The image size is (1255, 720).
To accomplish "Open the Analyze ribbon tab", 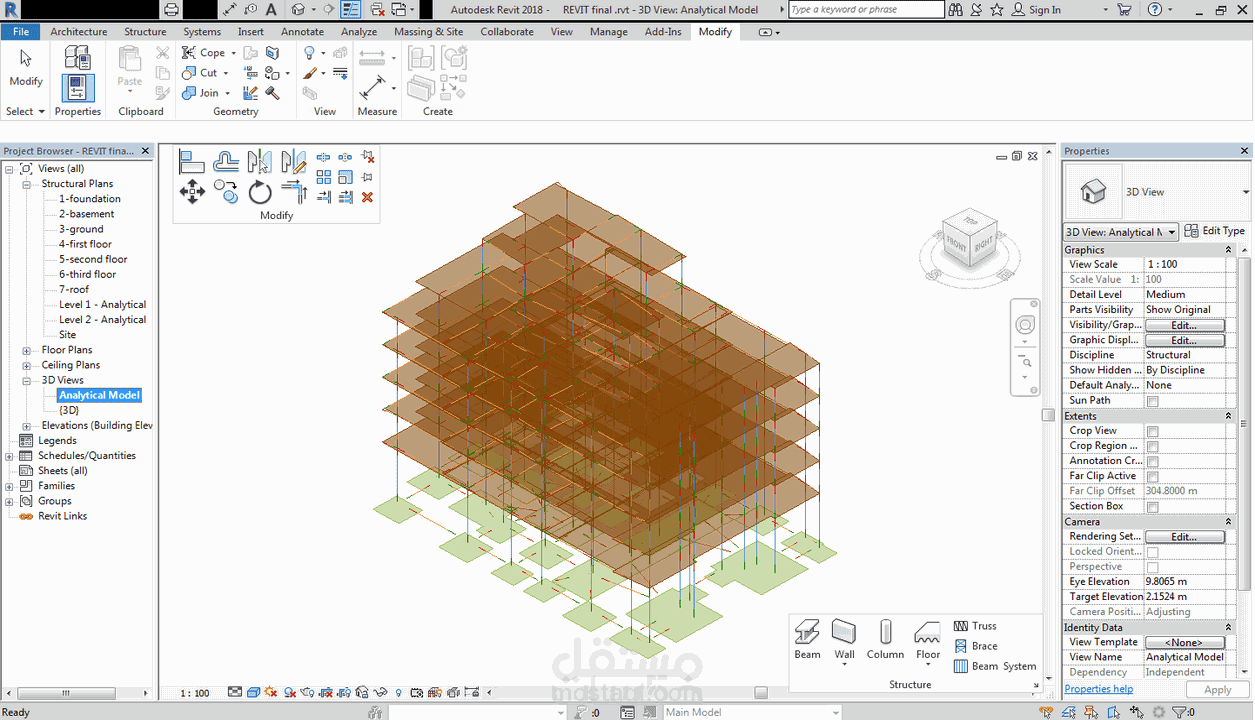I will (x=359, y=31).
